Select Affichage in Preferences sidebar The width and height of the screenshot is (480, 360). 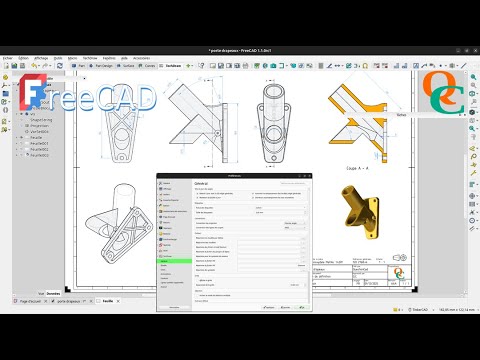point(167,189)
